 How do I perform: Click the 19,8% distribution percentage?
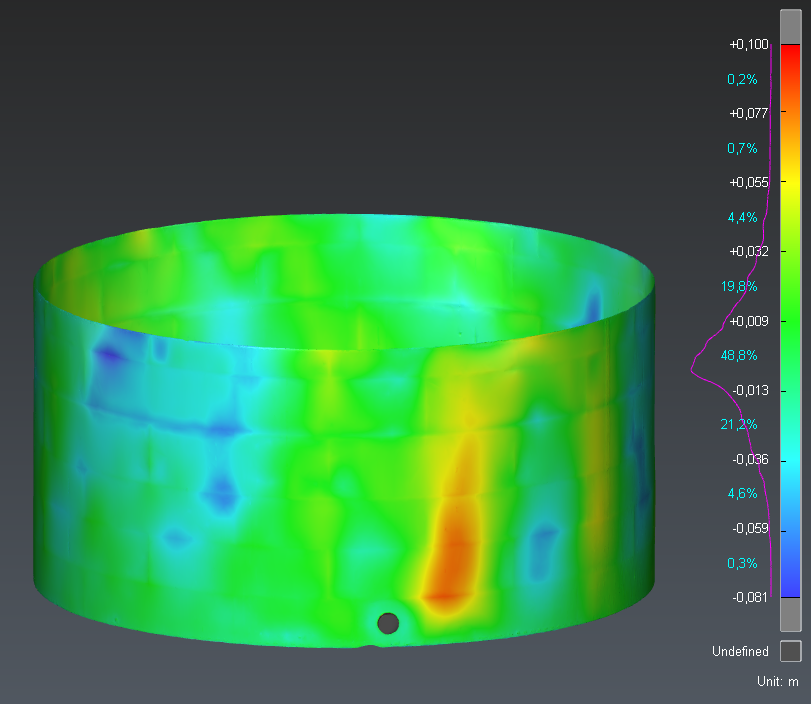[739, 287]
